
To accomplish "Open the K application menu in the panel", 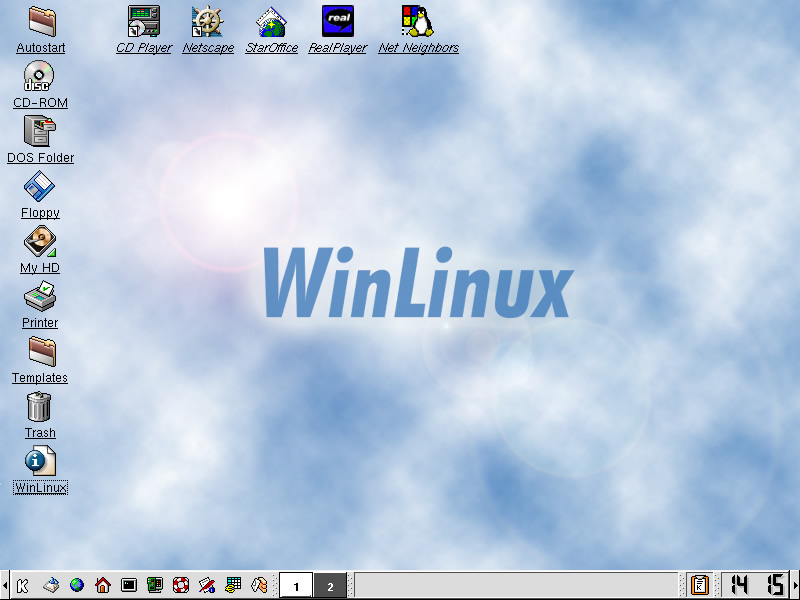I will (x=23, y=585).
